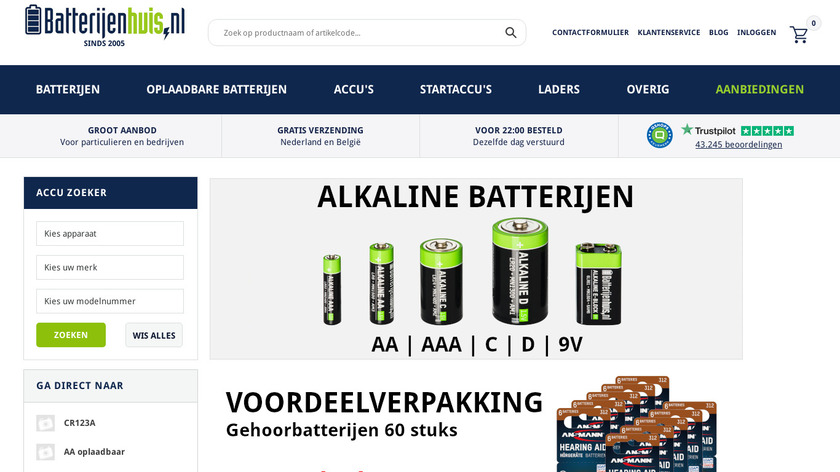Open the Startaccu's menu item
Viewport: 840px width, 472px height.
(456, 89)
